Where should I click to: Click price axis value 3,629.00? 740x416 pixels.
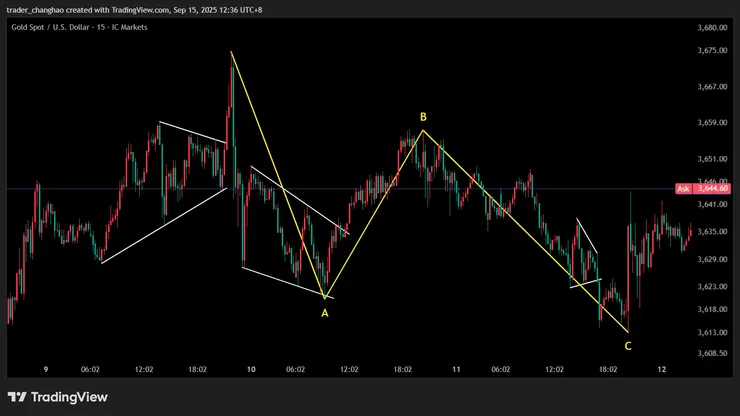click(712, 259)
